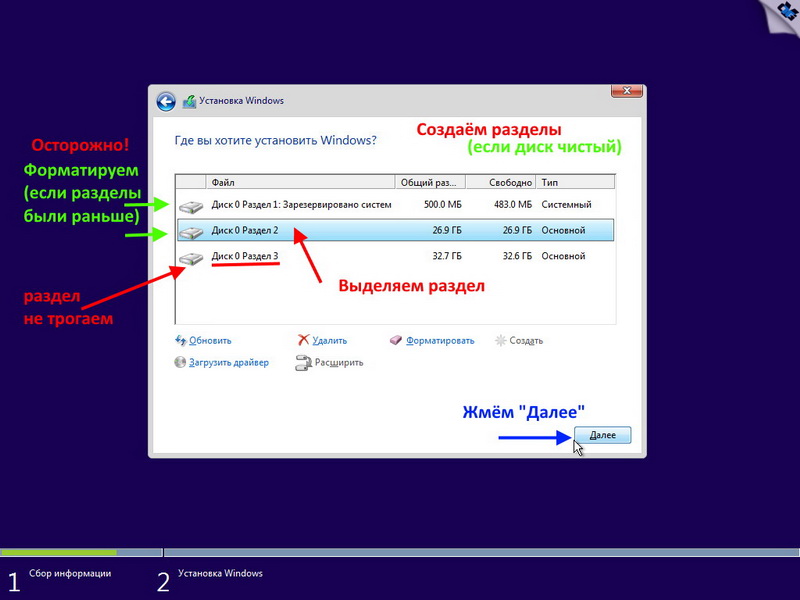
Task: Click the red X icon beside Удалить
Action: pos(304,340)
